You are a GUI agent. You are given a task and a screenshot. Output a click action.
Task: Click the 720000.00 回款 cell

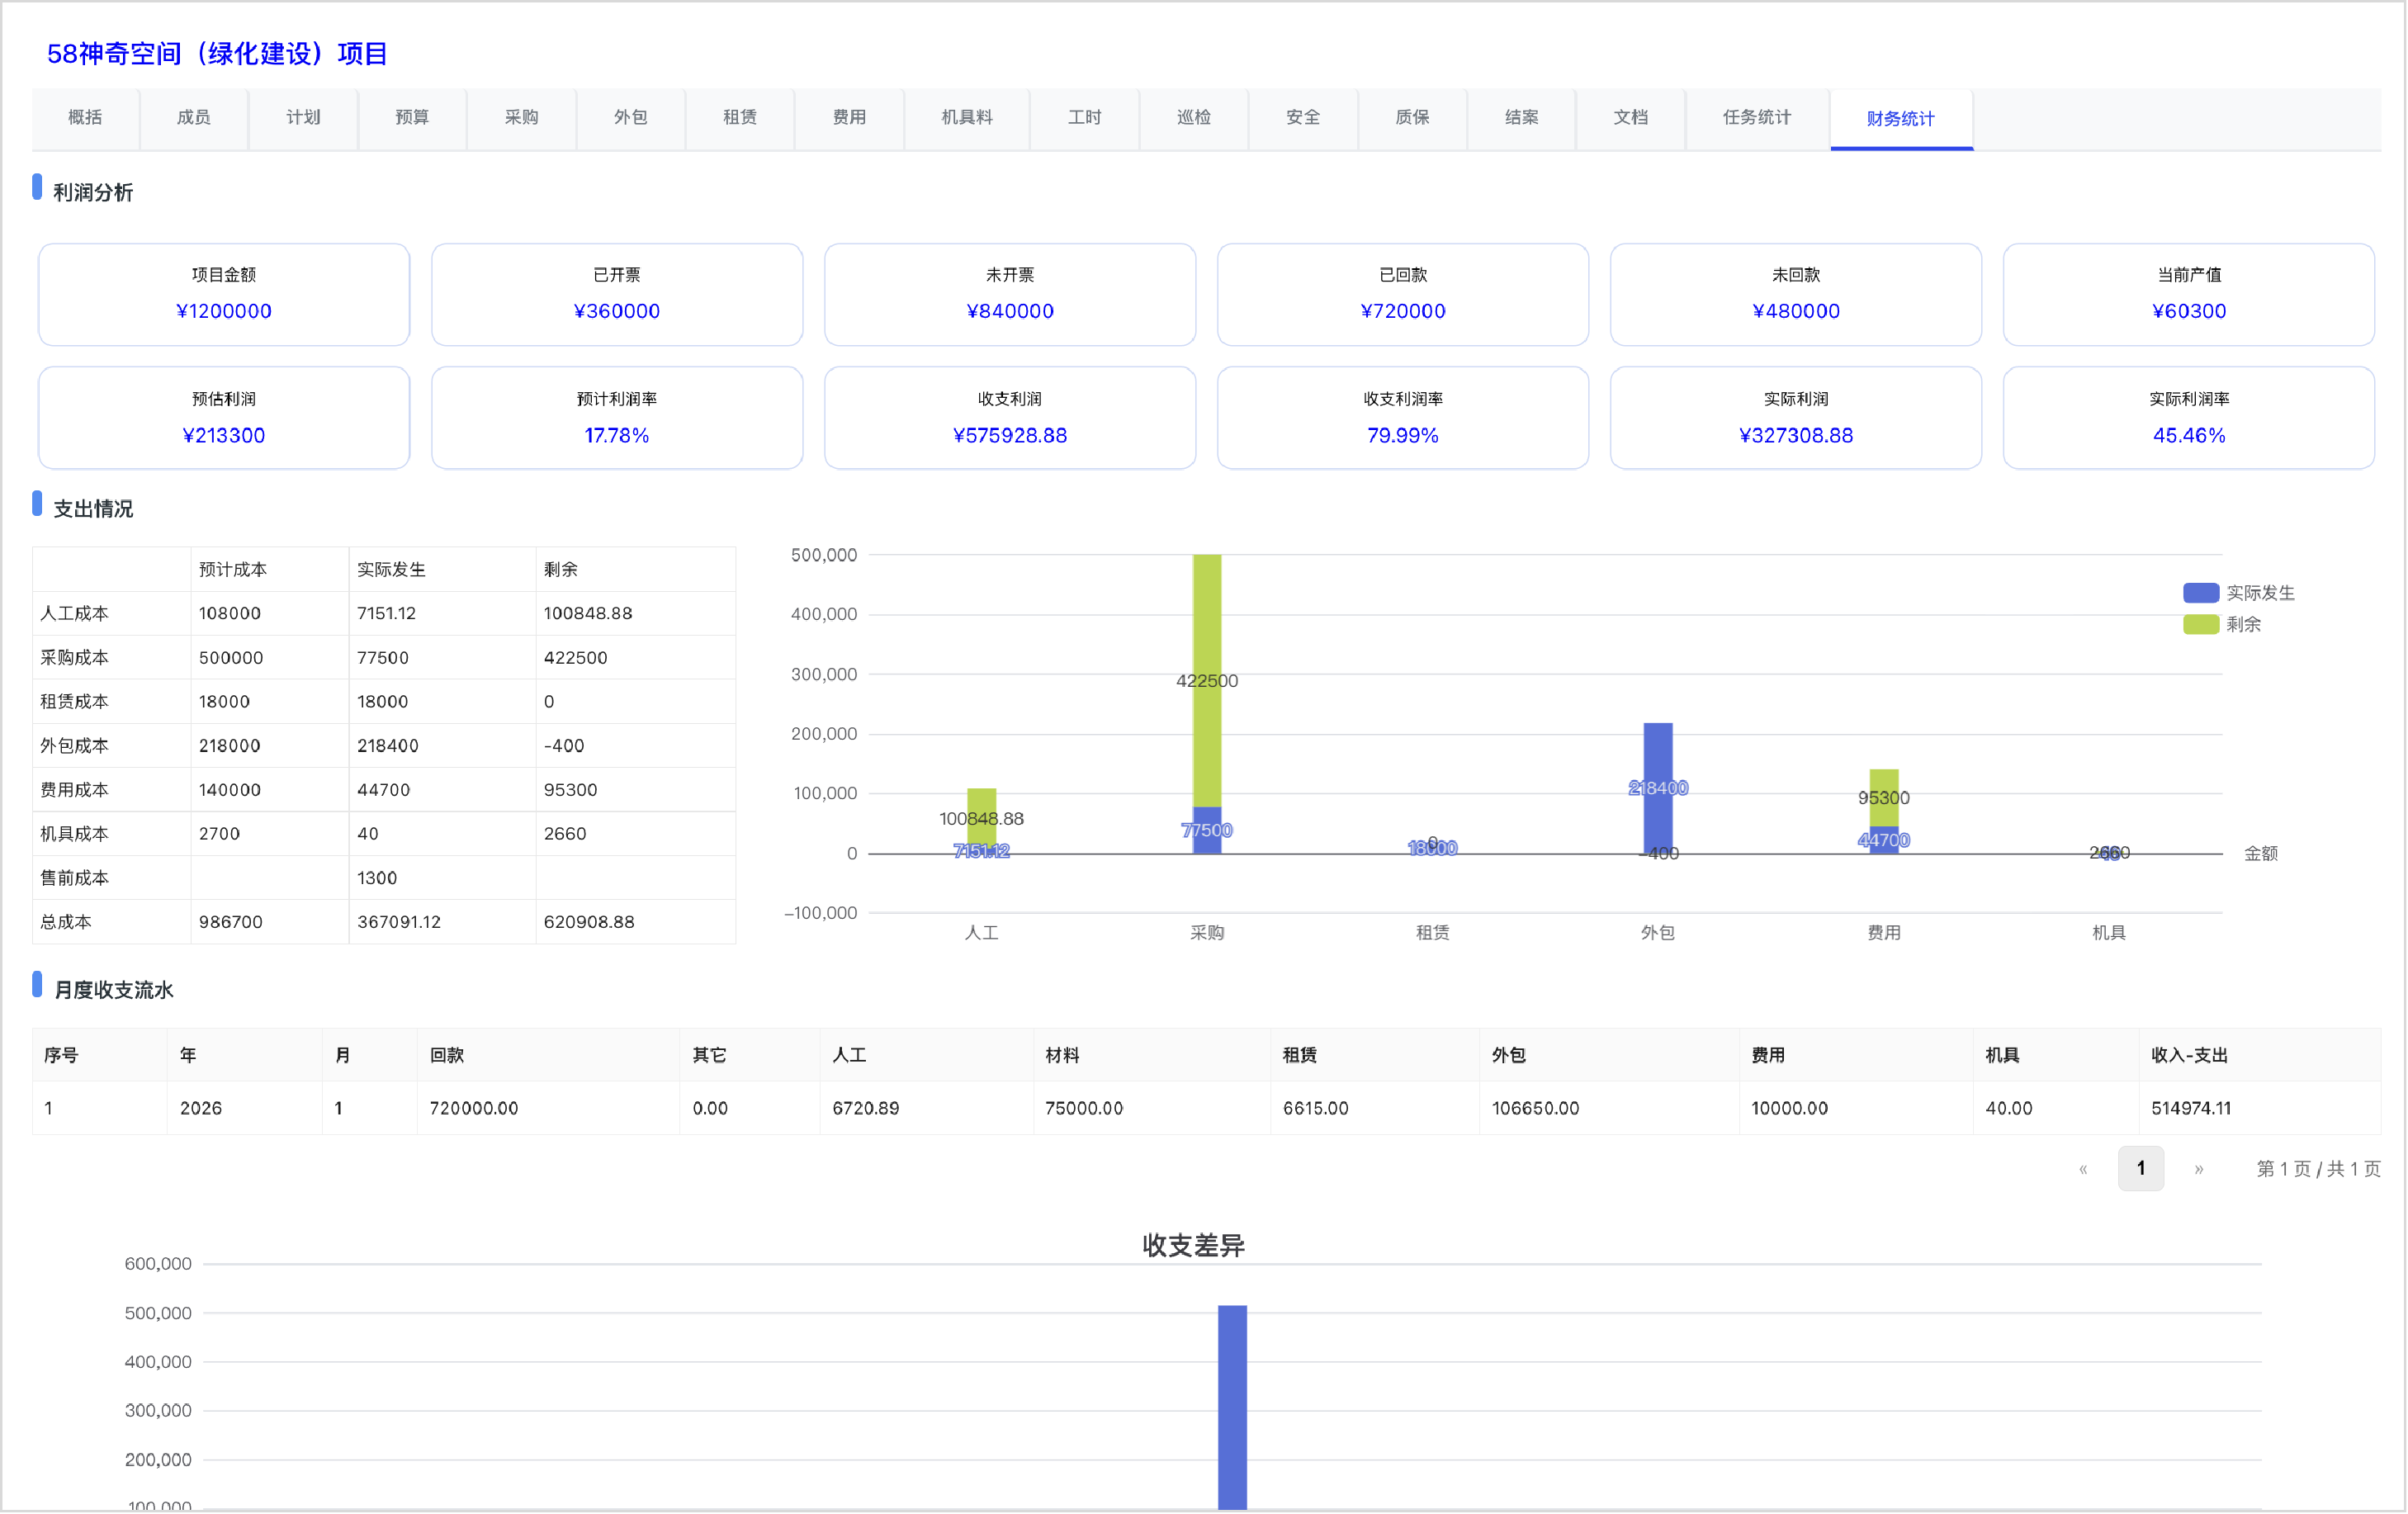(x=474, y=1109)
